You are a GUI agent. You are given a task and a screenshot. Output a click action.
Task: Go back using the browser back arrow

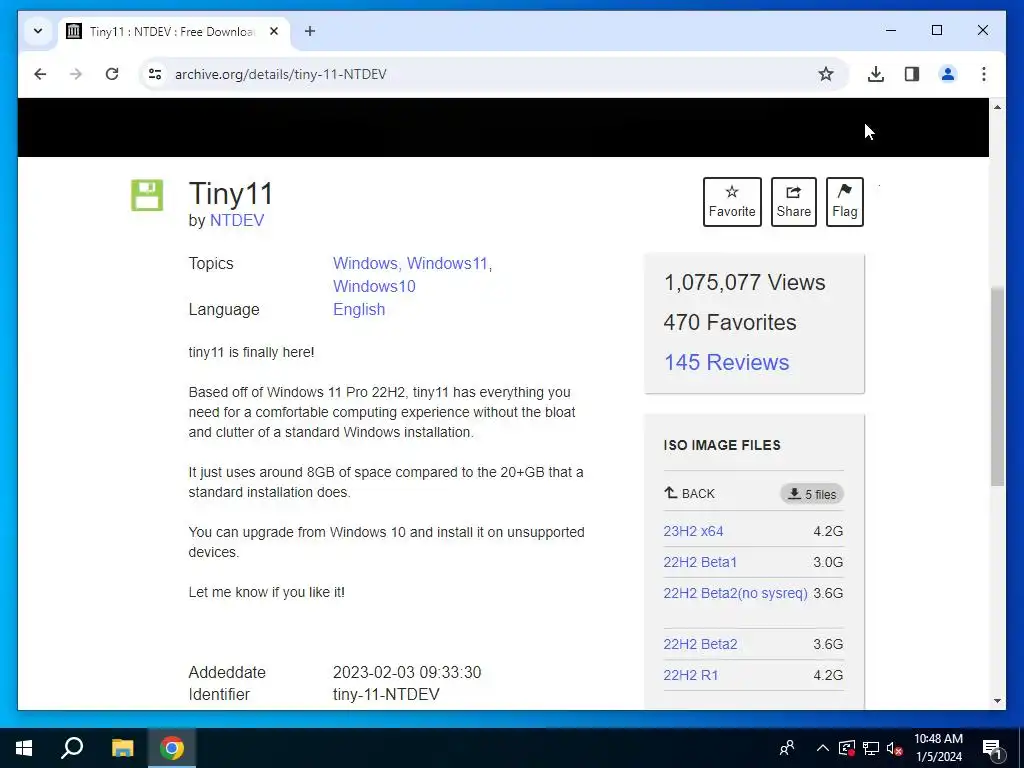click(40, 74)
